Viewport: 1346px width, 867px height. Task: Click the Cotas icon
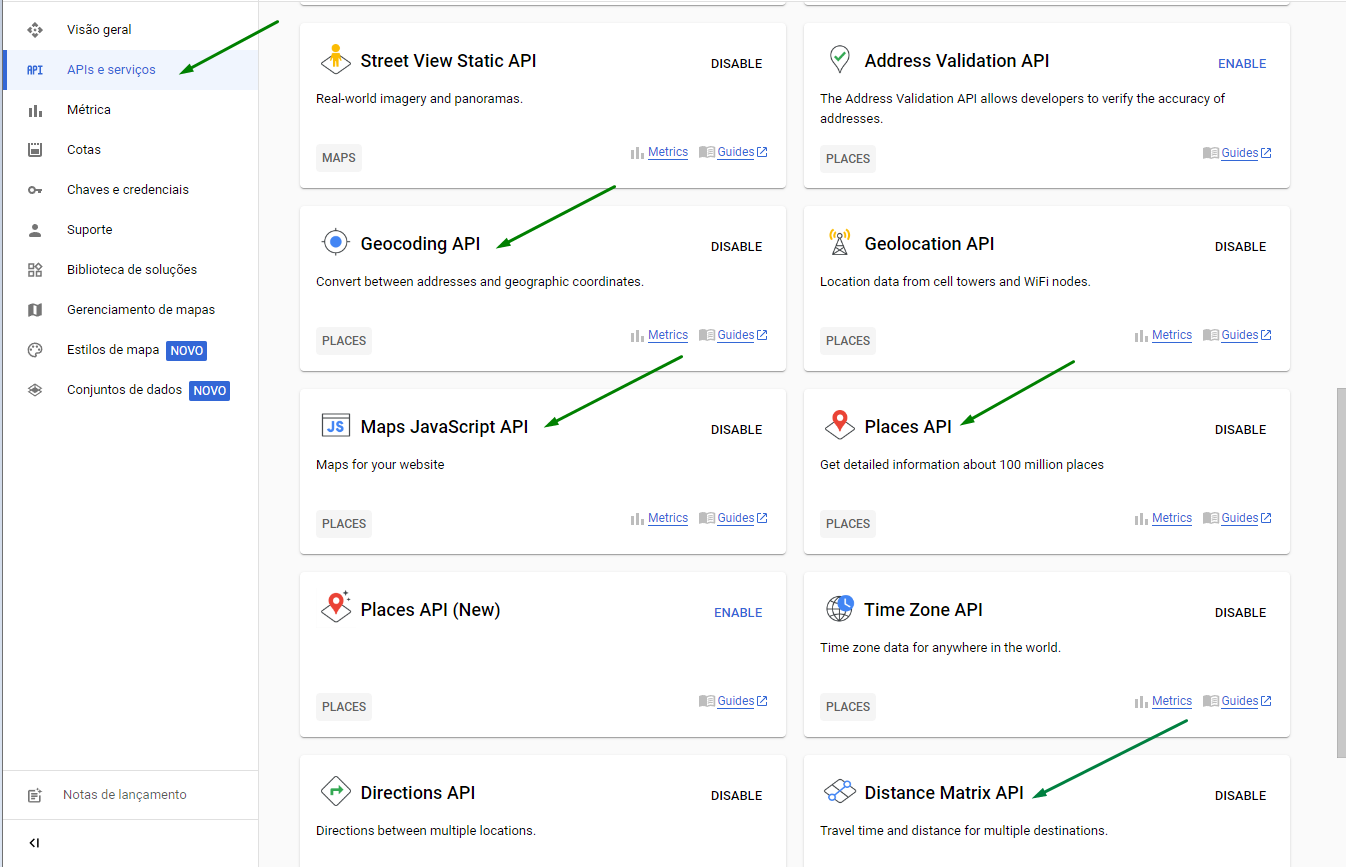click(35, 150)
